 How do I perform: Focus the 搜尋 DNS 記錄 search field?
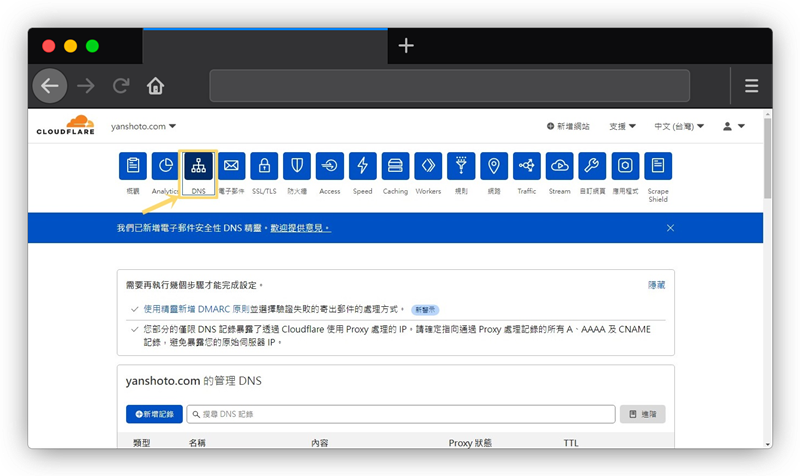(401, 414)
